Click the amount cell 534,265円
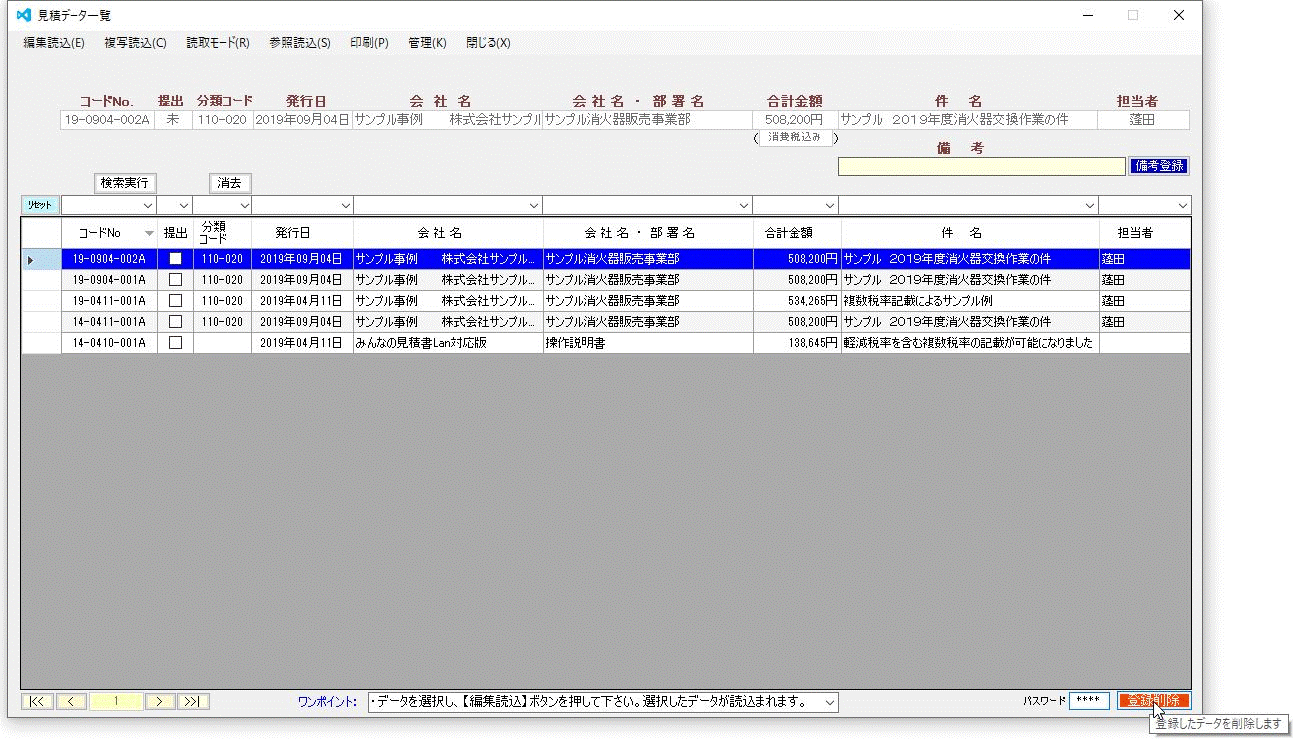 tap(797, 301)
